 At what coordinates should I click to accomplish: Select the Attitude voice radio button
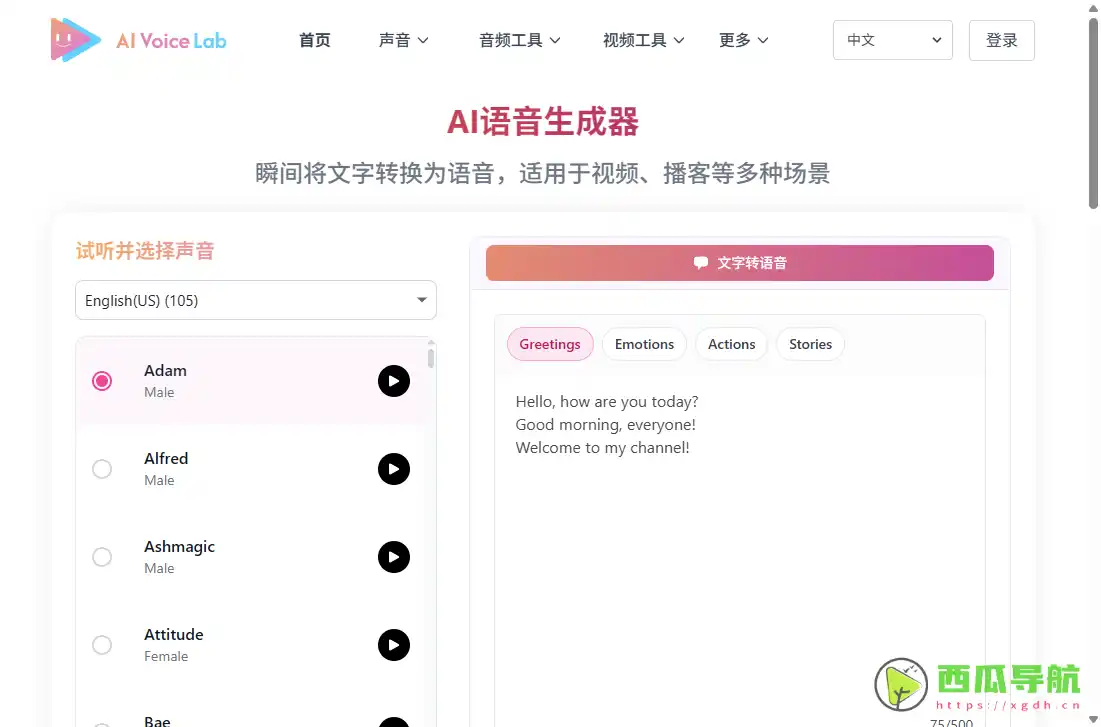102,645
